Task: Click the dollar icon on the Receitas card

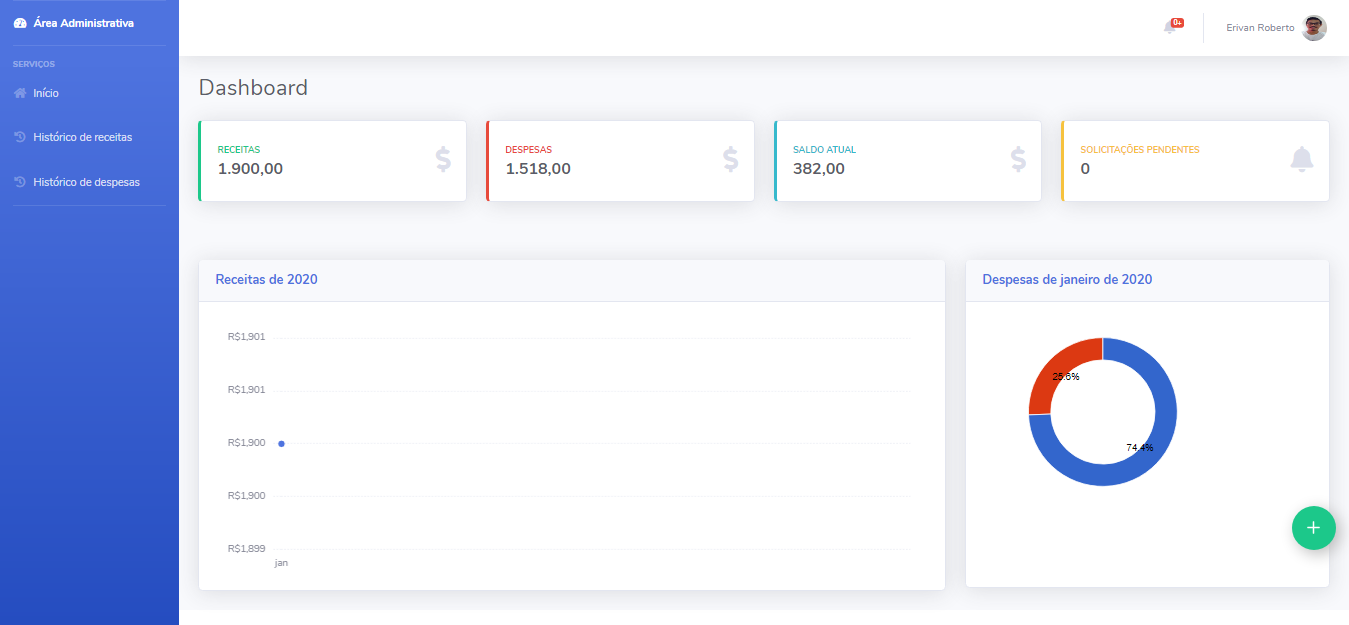Action: click(x=443, y=159)
